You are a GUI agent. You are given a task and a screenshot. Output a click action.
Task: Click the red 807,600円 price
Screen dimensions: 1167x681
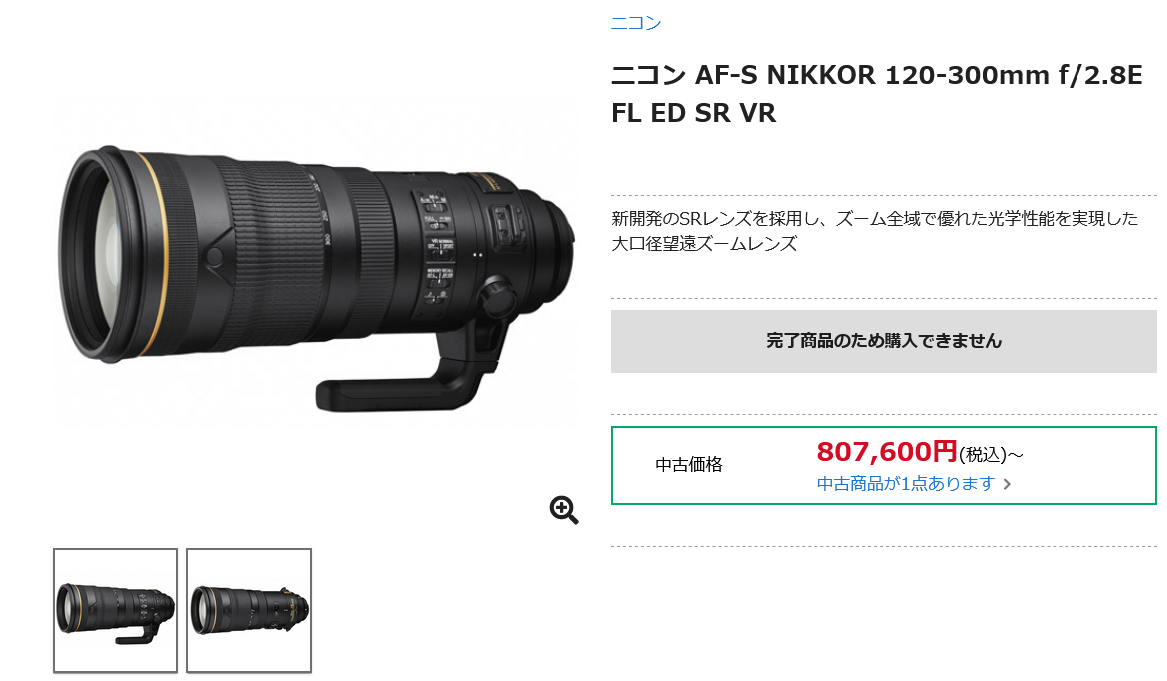tap(886, 451)
